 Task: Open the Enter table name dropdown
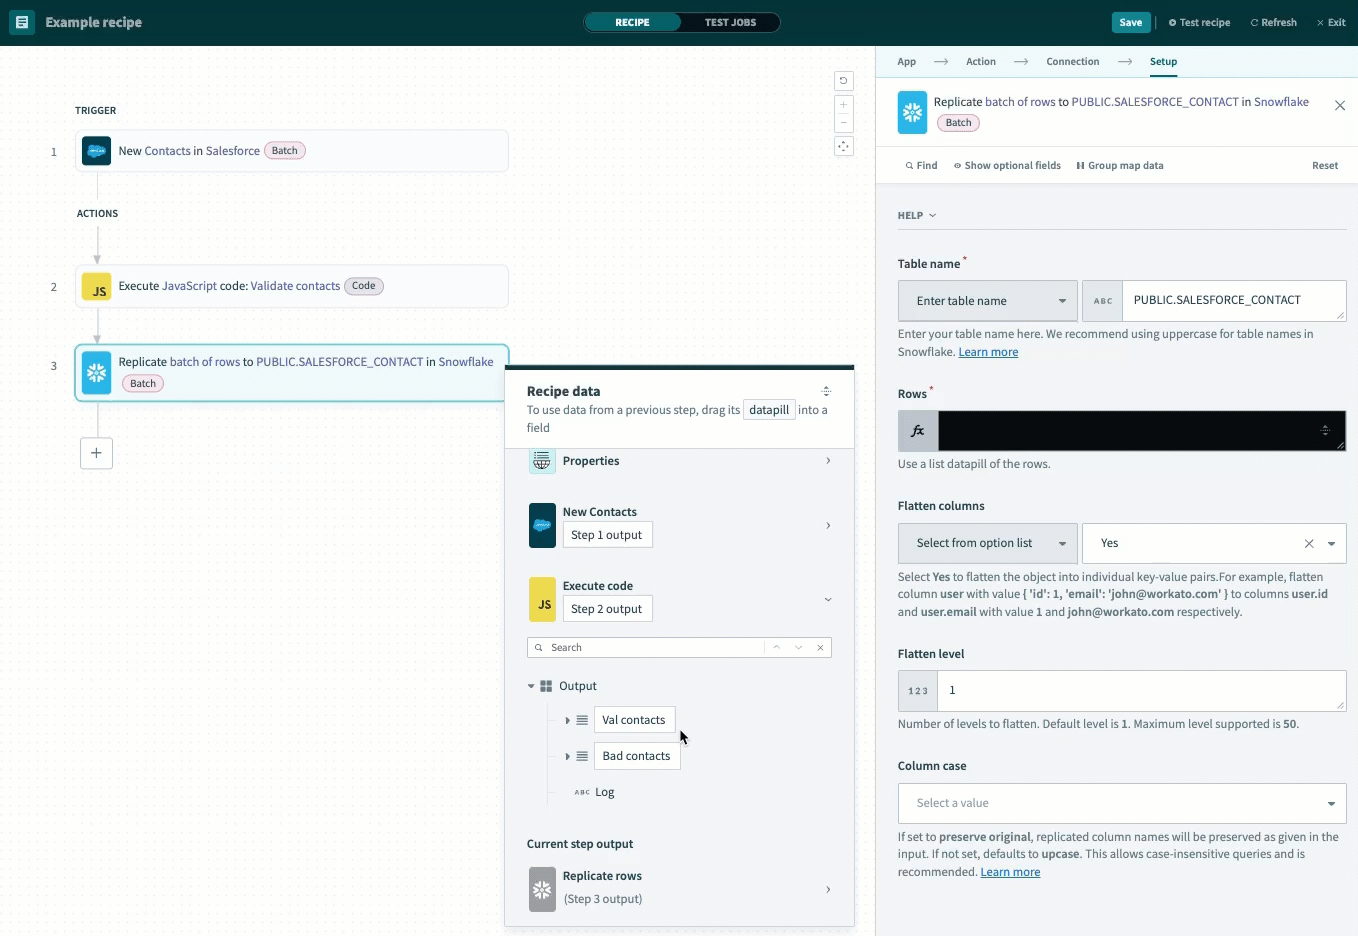click(x=987, y=301)
